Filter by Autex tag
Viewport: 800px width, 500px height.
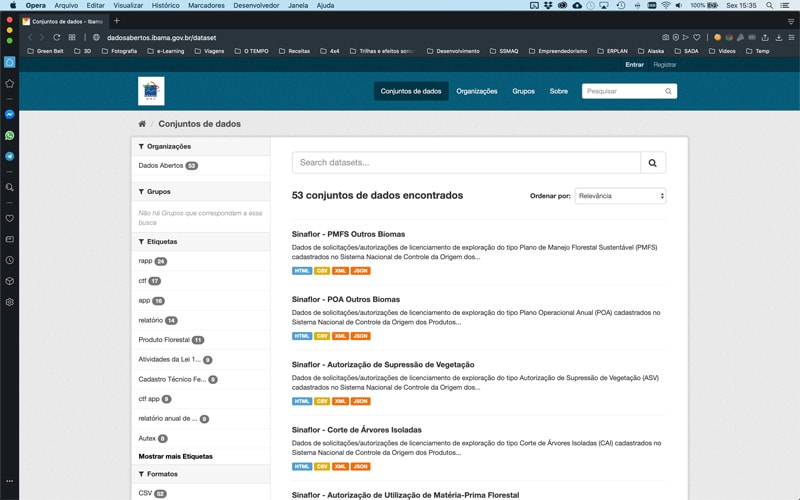click(153, 438)
